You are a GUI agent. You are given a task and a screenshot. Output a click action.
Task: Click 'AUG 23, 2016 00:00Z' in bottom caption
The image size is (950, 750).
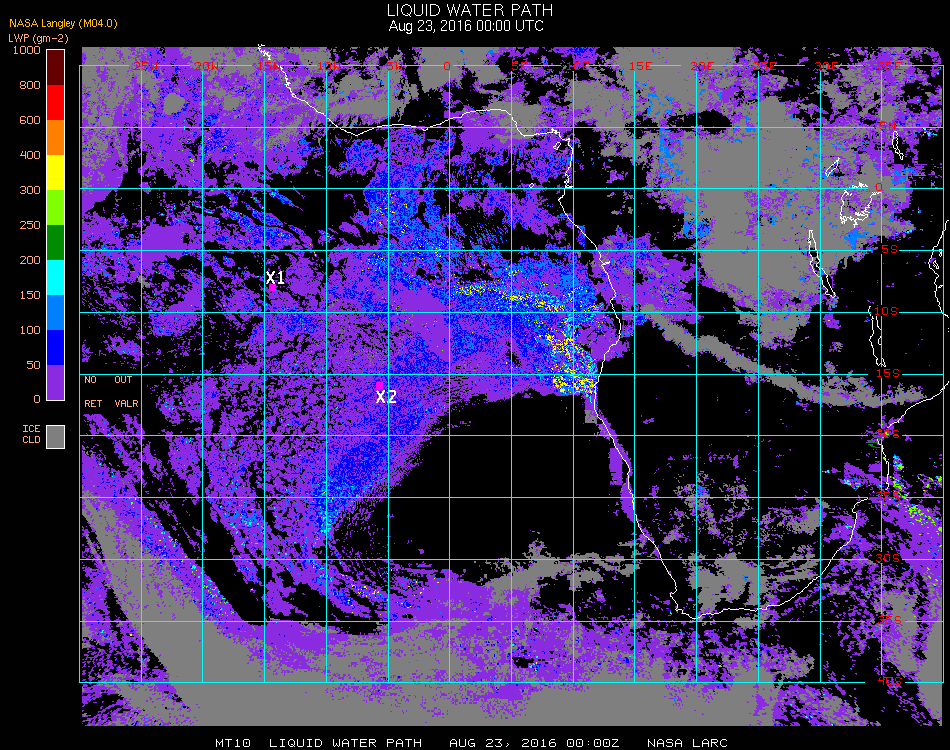[535, 743]
